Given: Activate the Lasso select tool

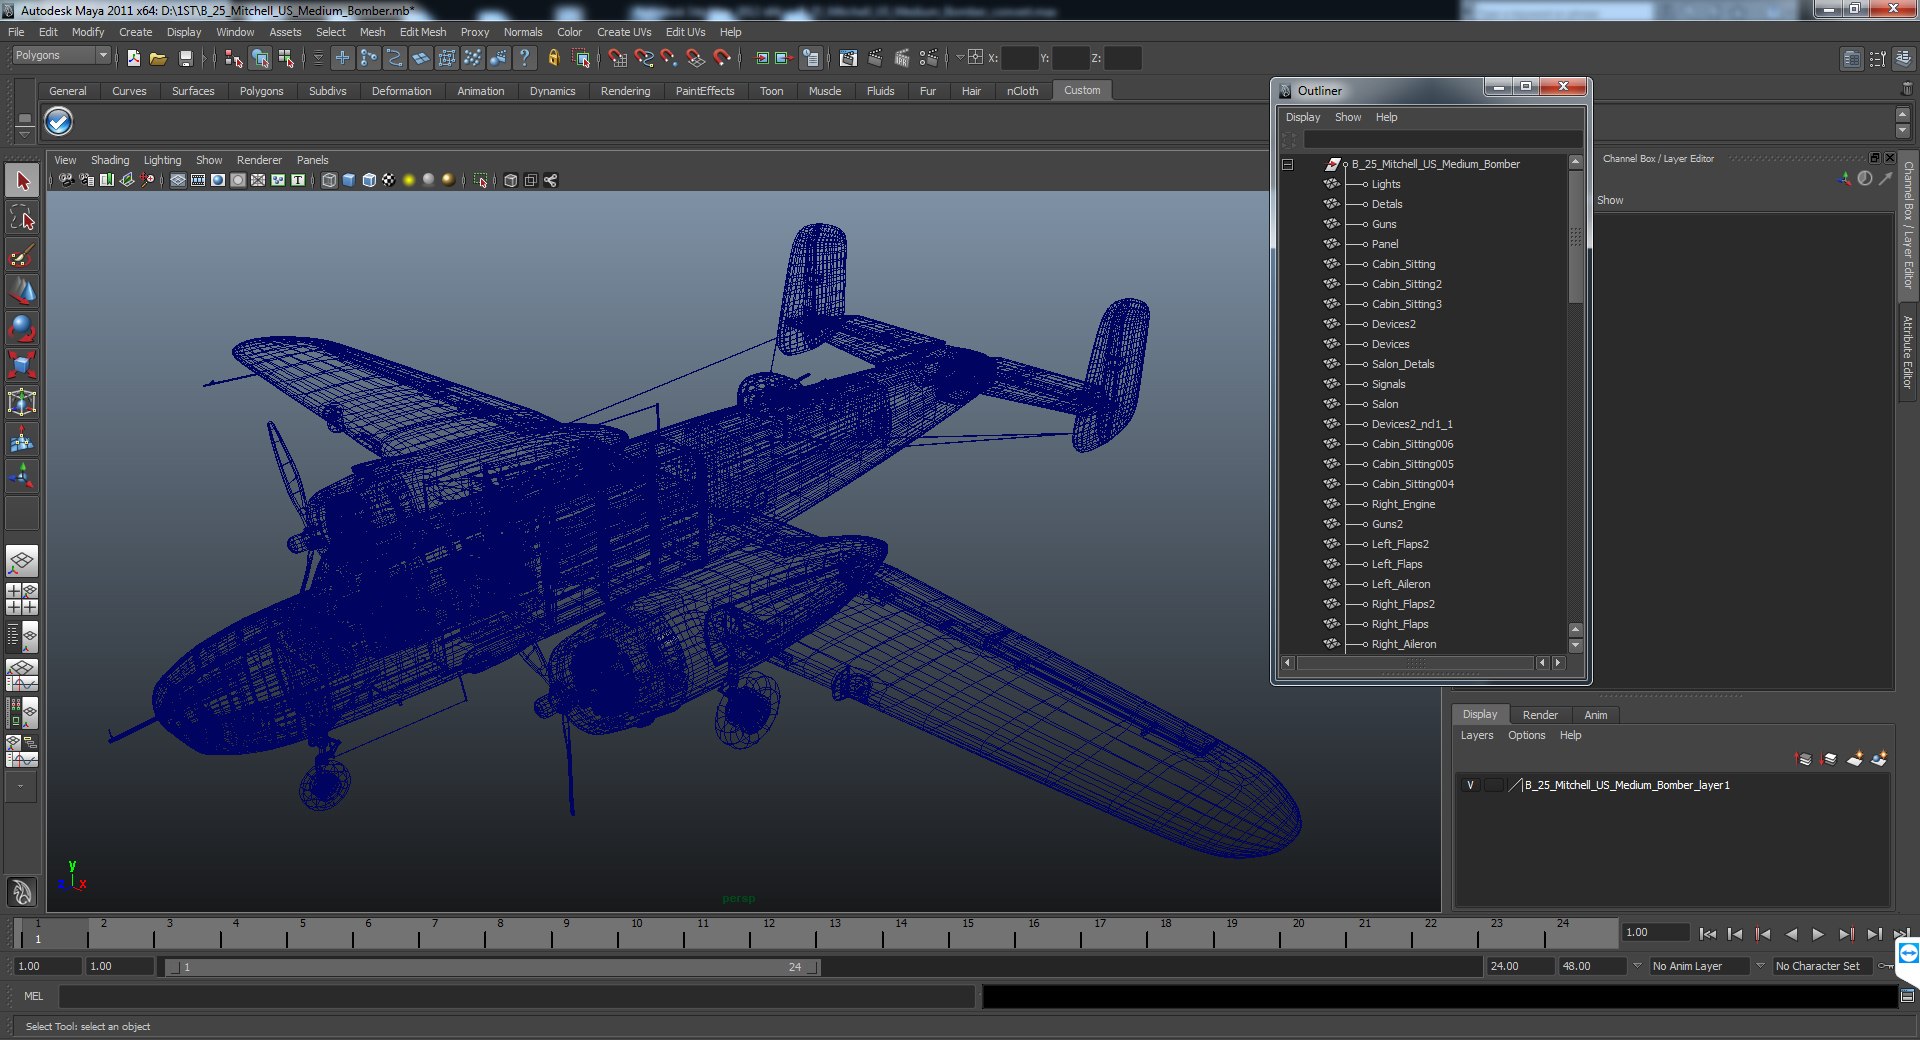Looking at the screenshot, I should (22, 218).
